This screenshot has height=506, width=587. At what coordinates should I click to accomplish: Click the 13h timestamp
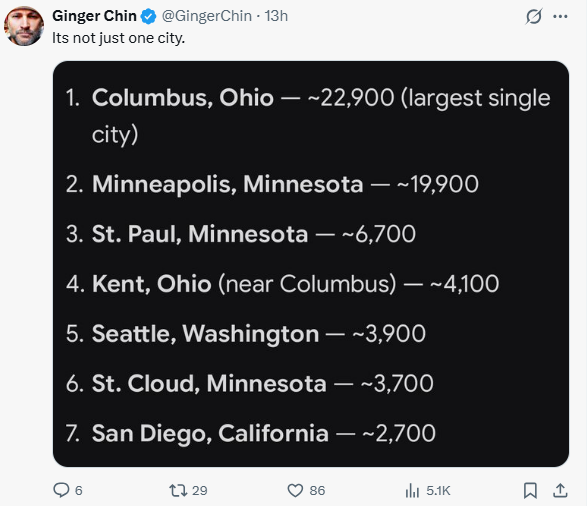[x=276, y=16]
